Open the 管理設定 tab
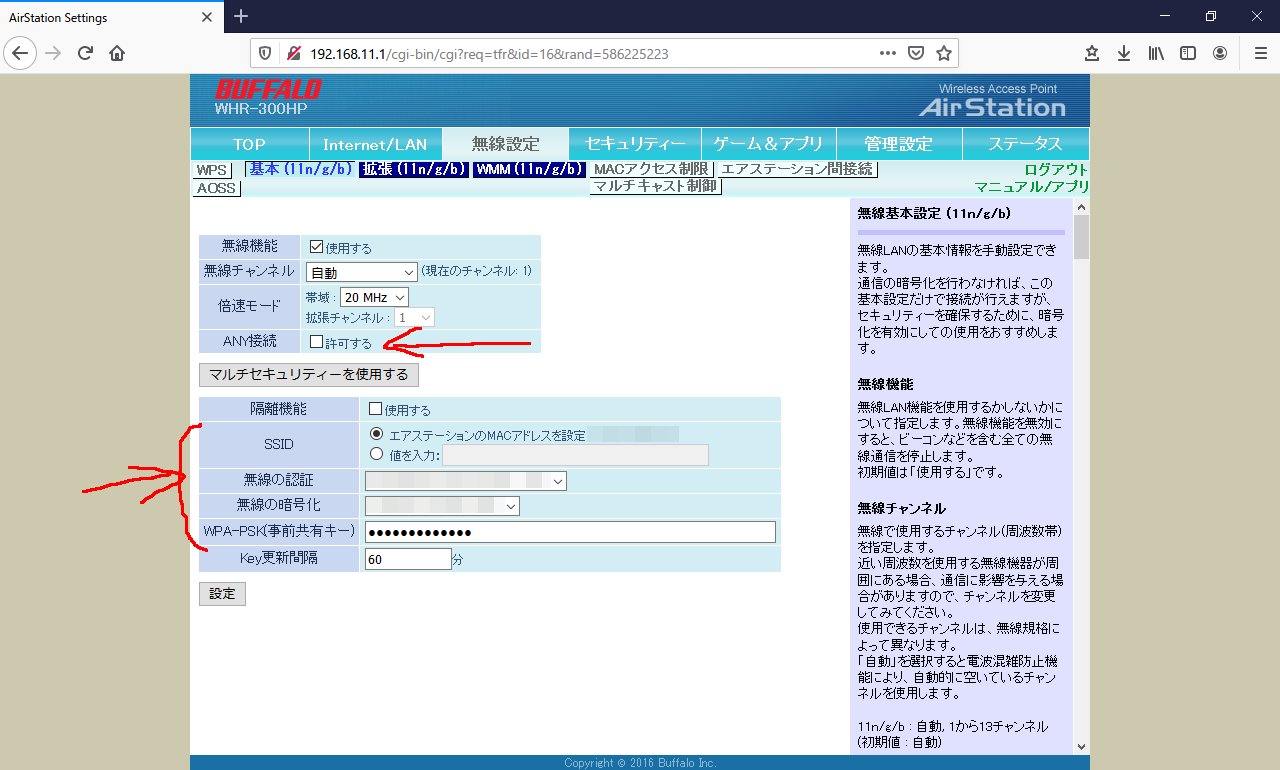Image resolution: width=1280 pixels, height=770 pixels. coord(899,144)
